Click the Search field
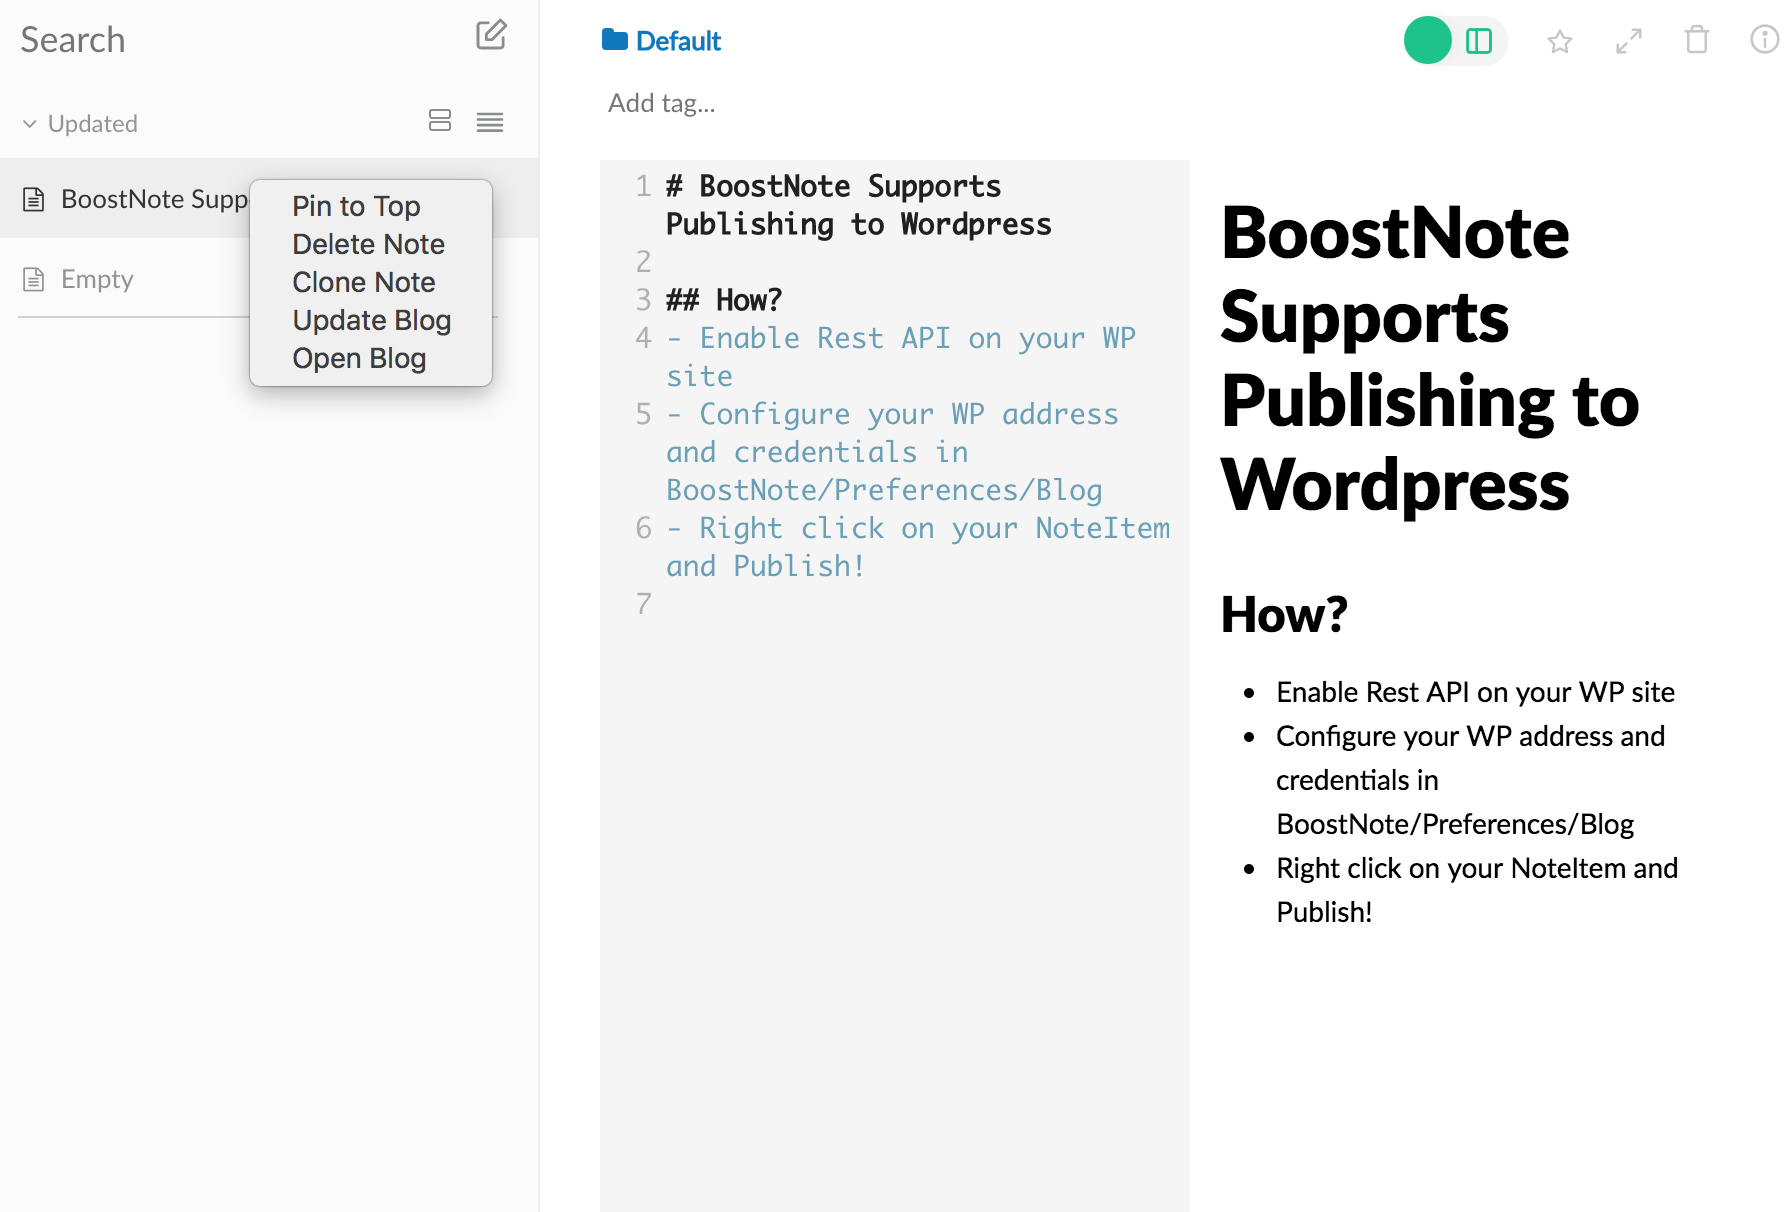Screen dimensions: 1784x1212 pyautogui.click(x=73, y=40)
